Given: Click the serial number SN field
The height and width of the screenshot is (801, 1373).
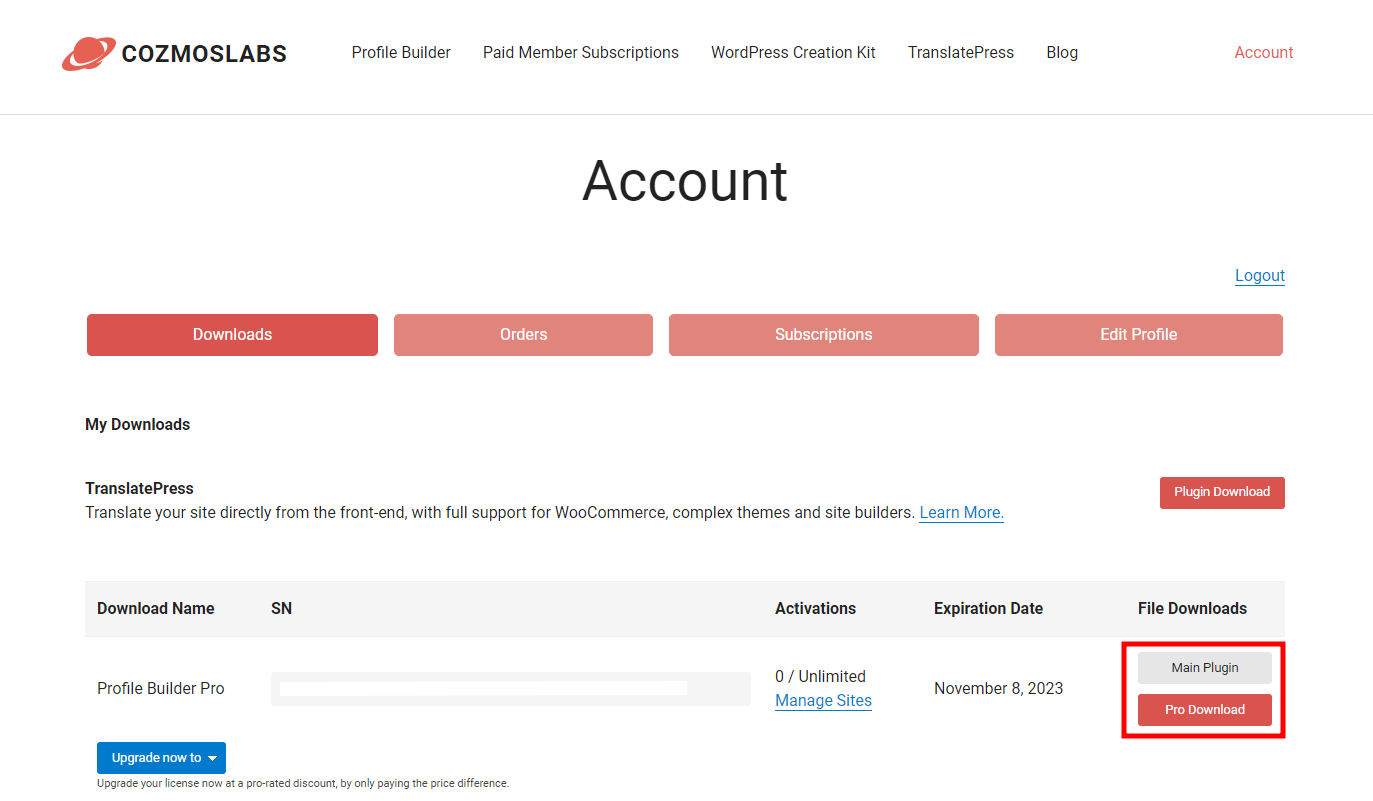Looking at the screenshot, I should tap(511, 689).
